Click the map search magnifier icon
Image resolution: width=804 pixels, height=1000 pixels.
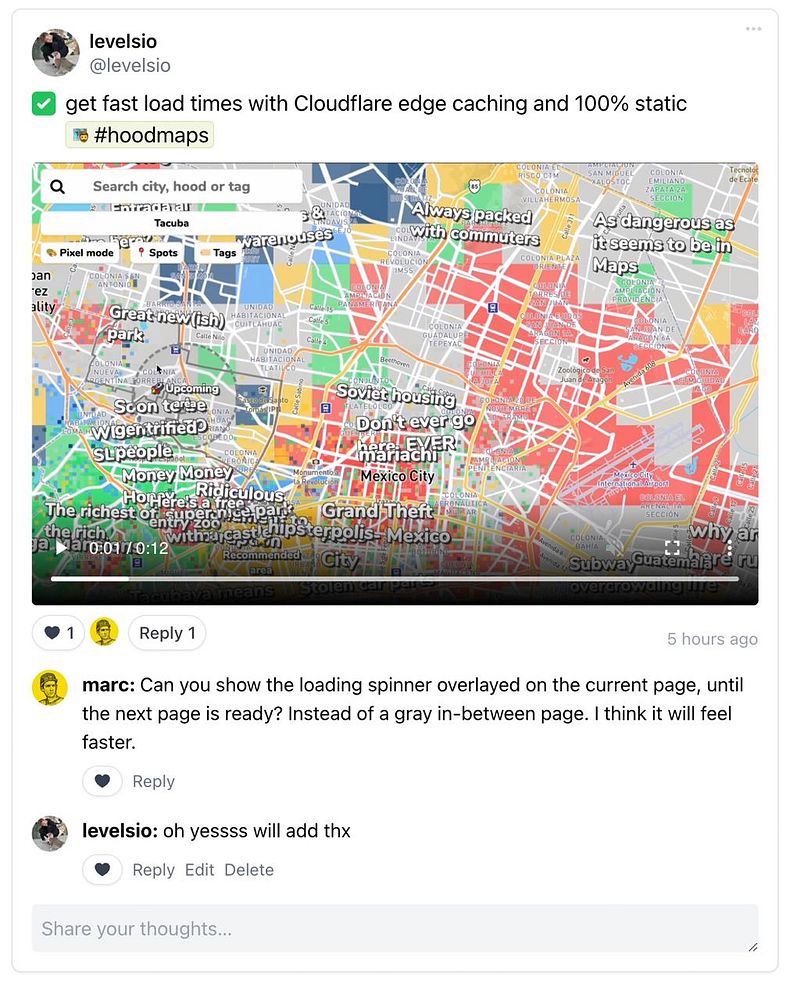(57, 186)
